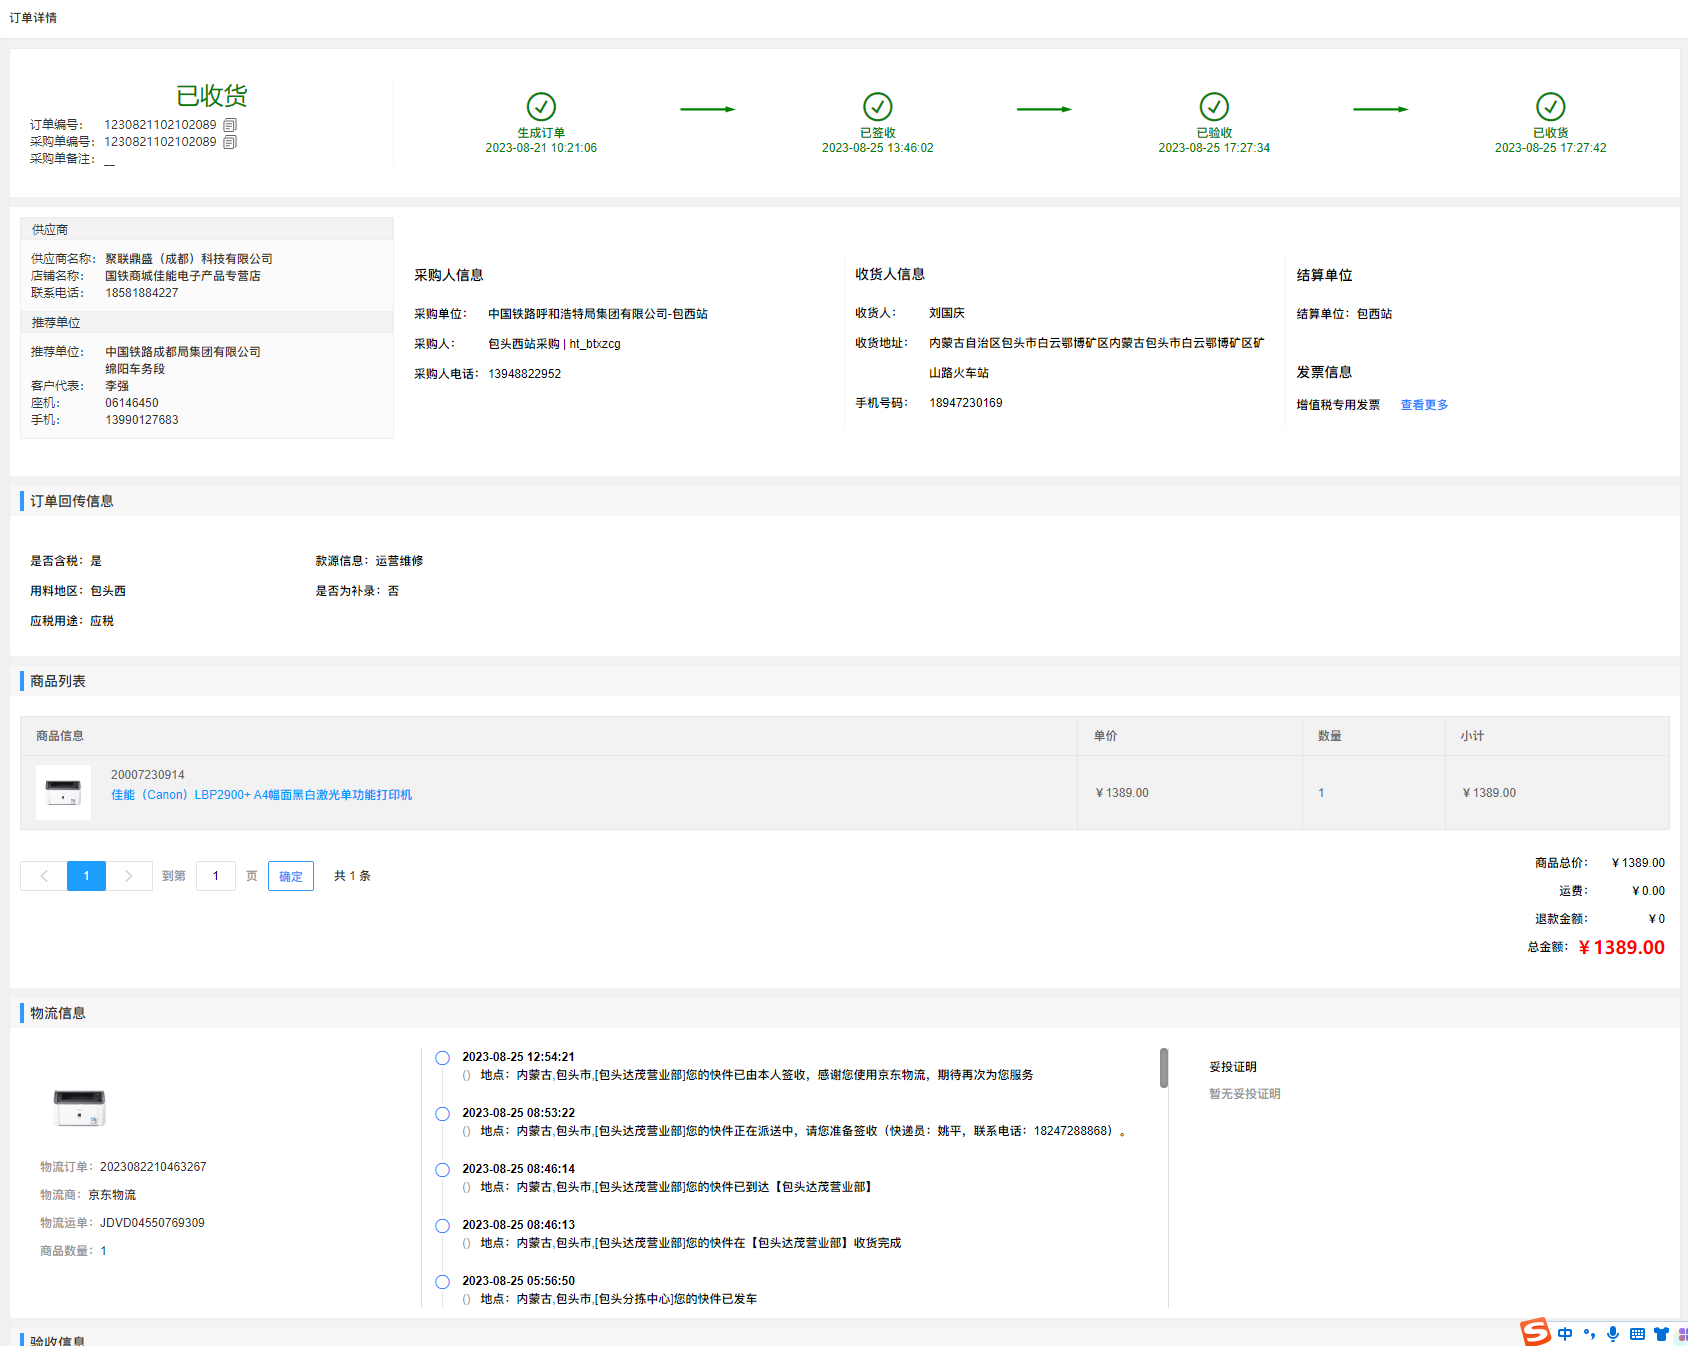
Task: Copy the 采购单编号 with its copy icon
Action: tap(230, 142)
